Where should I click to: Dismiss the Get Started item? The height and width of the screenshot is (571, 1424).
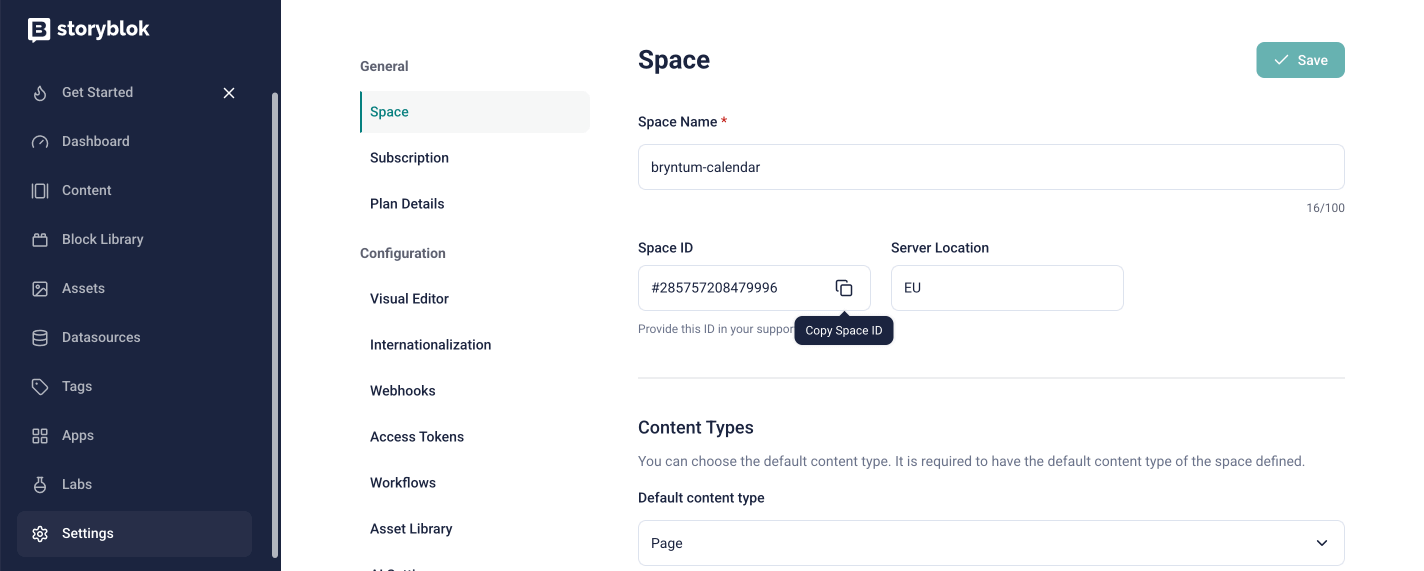pyautogui.click(x=229, y=93)
